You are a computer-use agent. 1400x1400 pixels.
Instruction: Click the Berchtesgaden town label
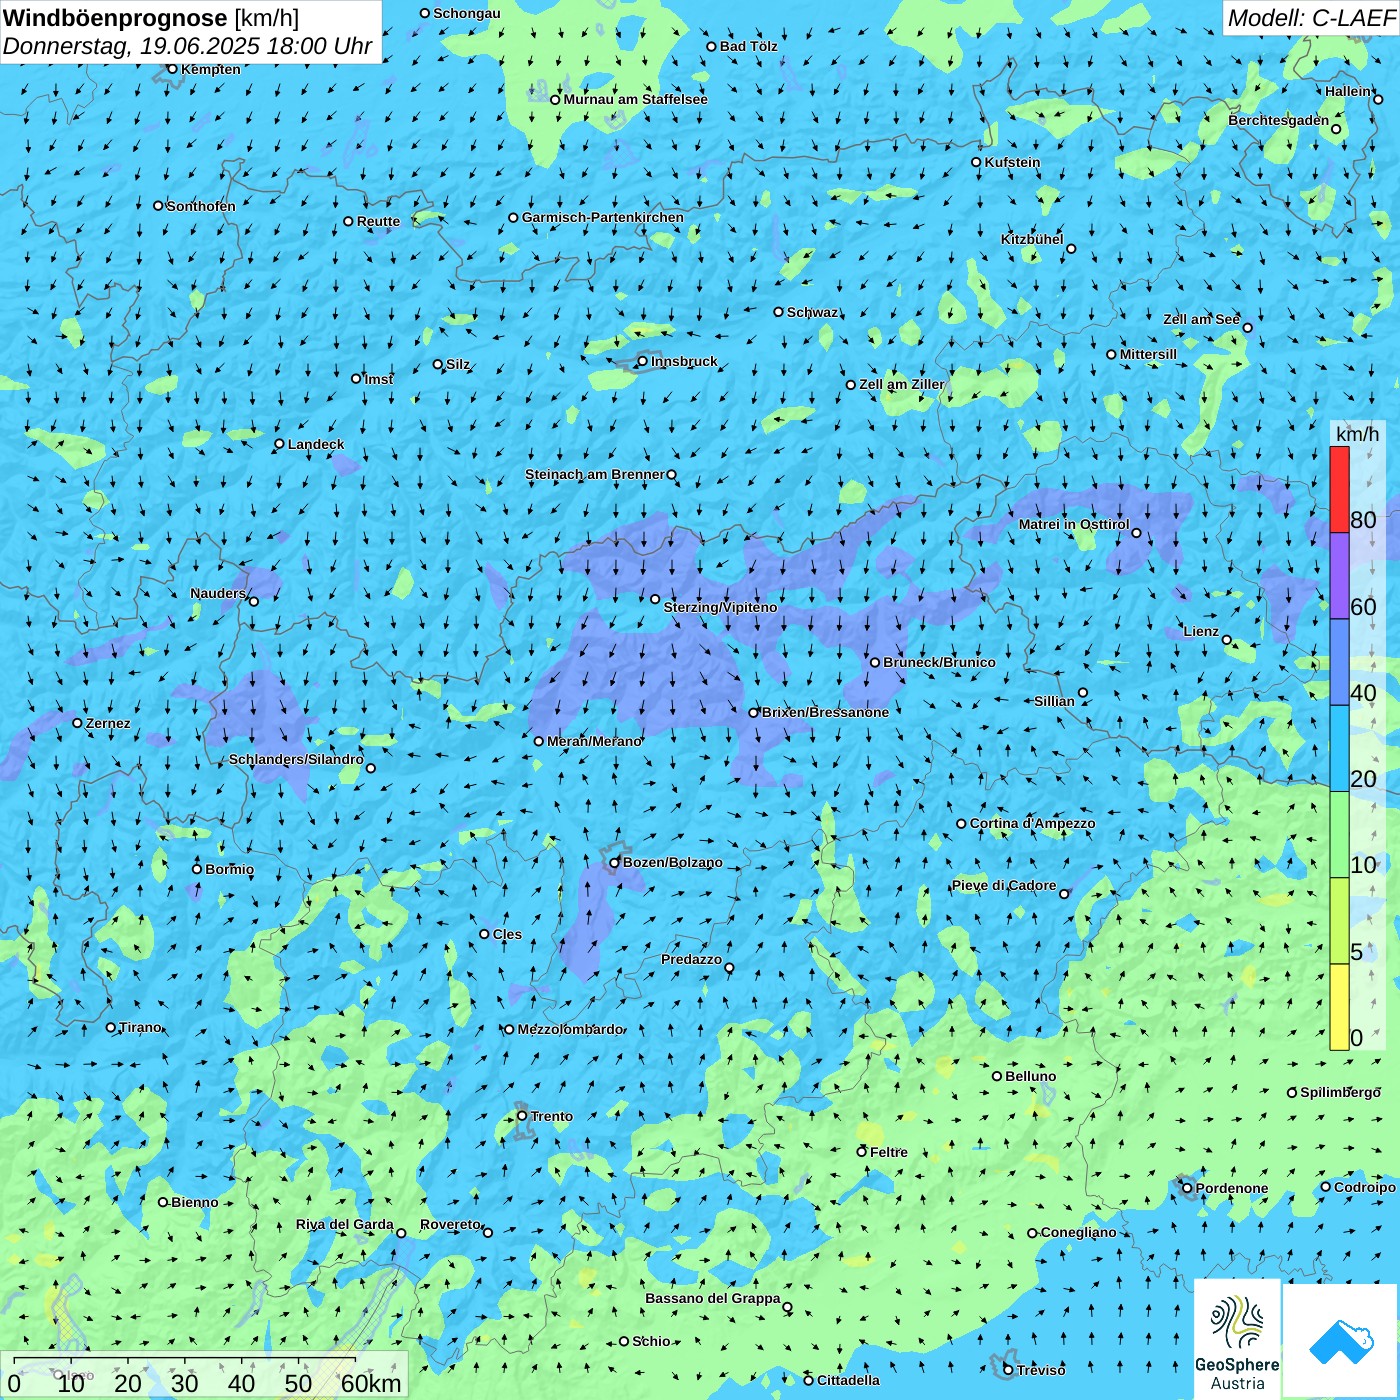(1278, 120)
